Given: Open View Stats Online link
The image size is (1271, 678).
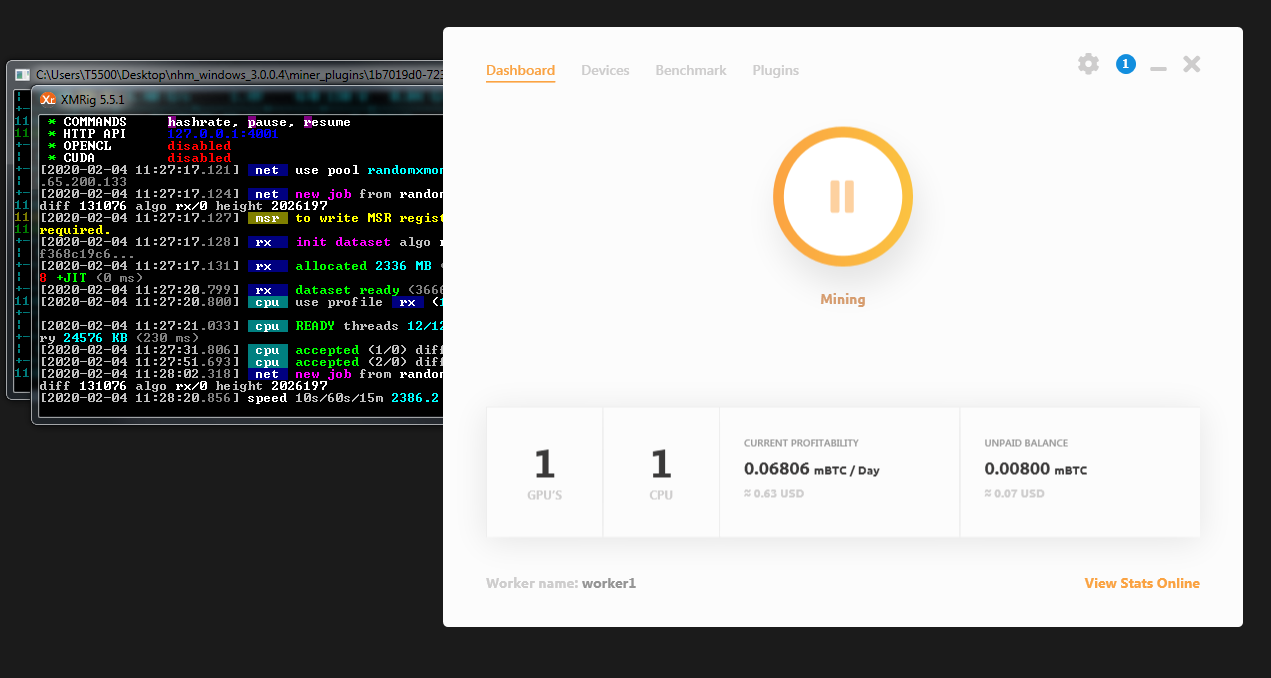Looking at the screenshot, I should 1142,583.
